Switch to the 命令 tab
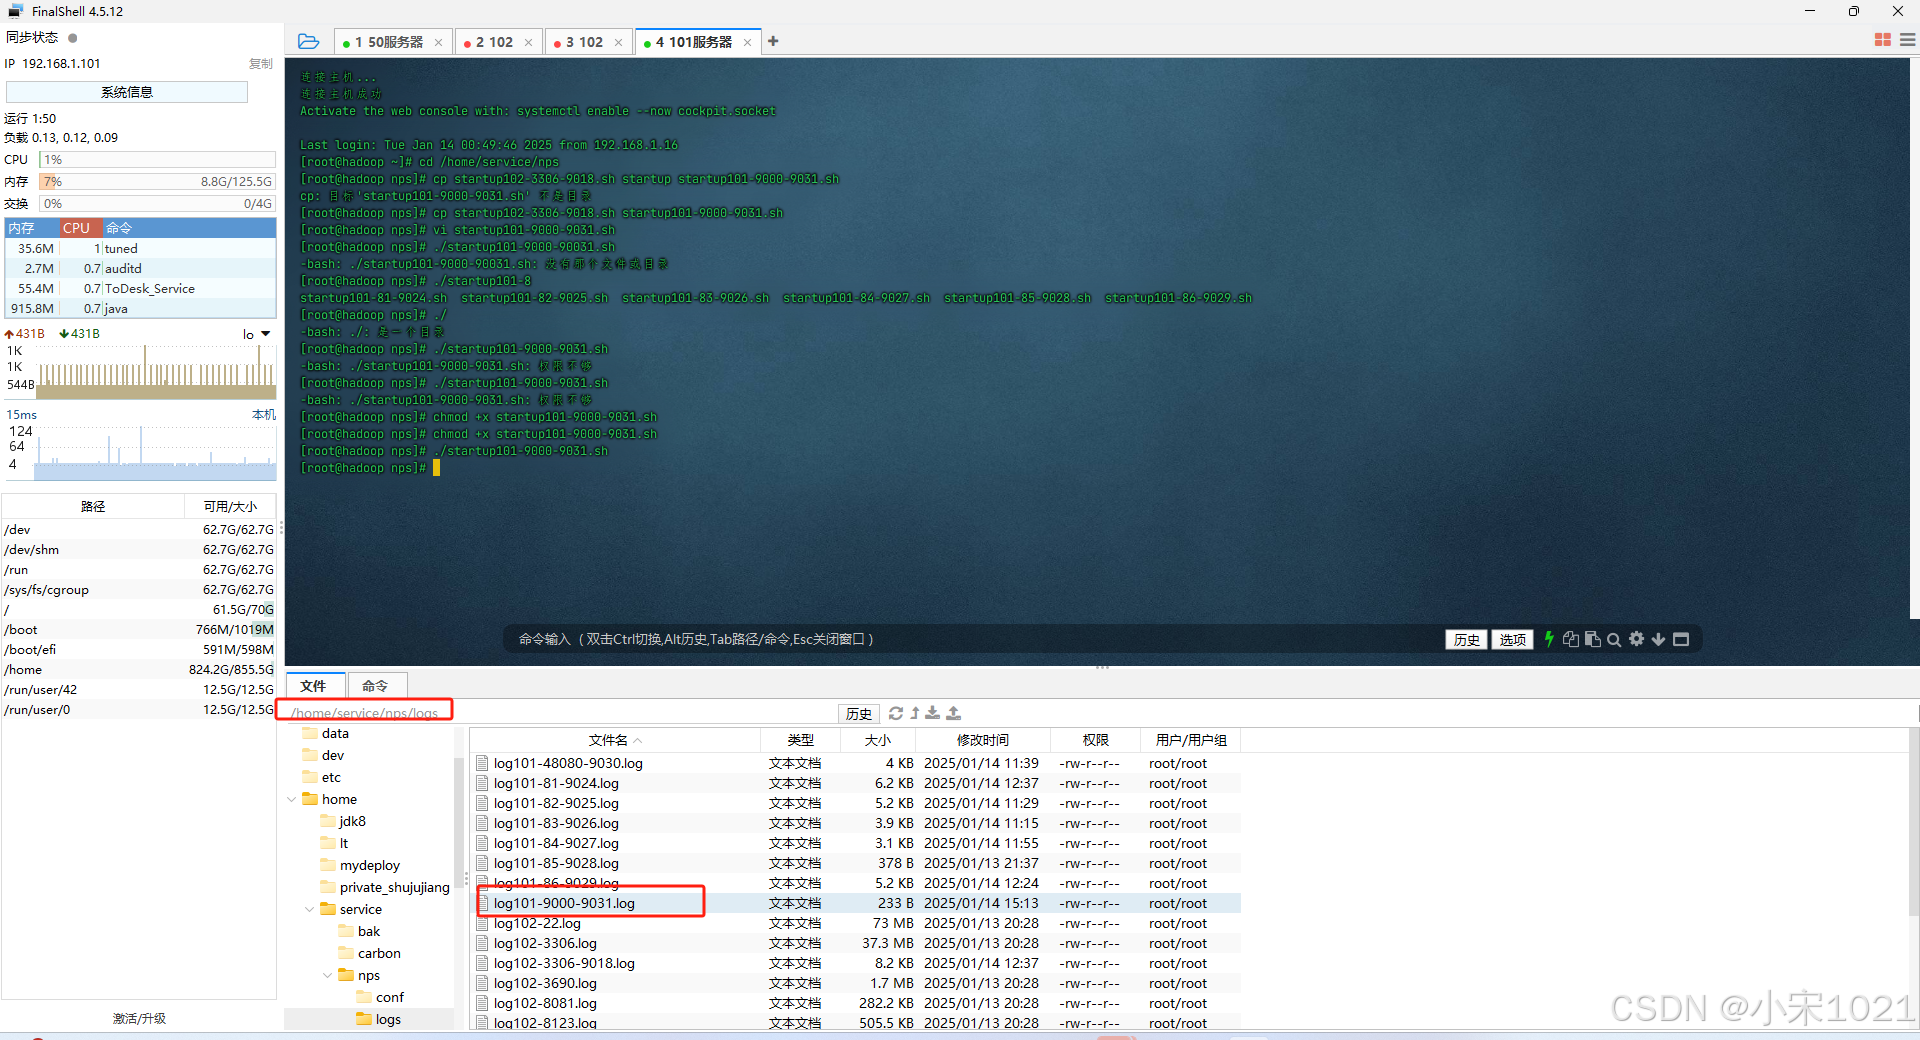The image size is (1920, 1040). click(375, 685)
